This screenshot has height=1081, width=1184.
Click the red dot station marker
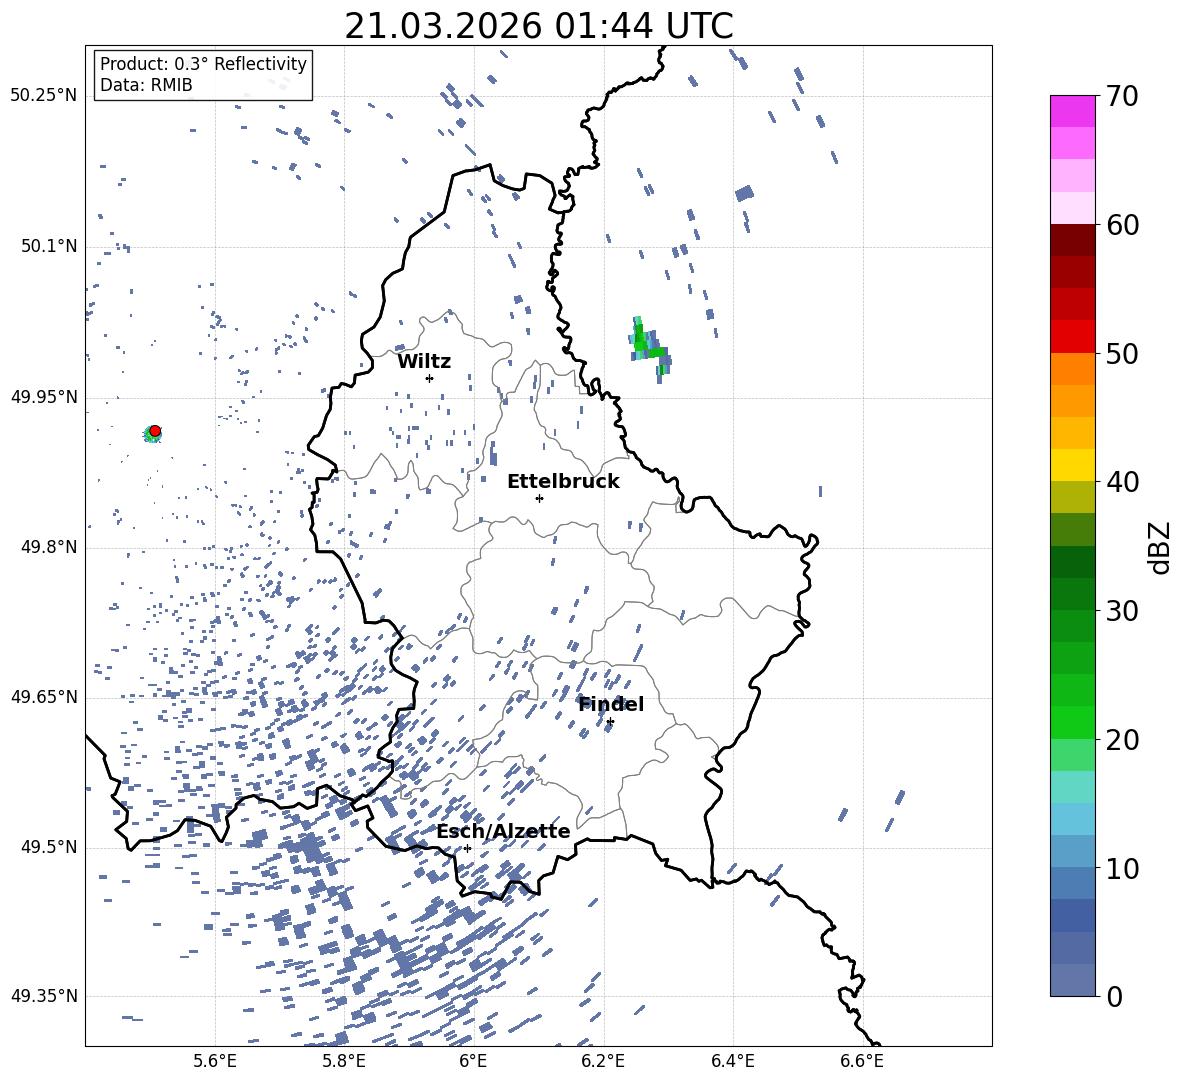tap(155, 431)
